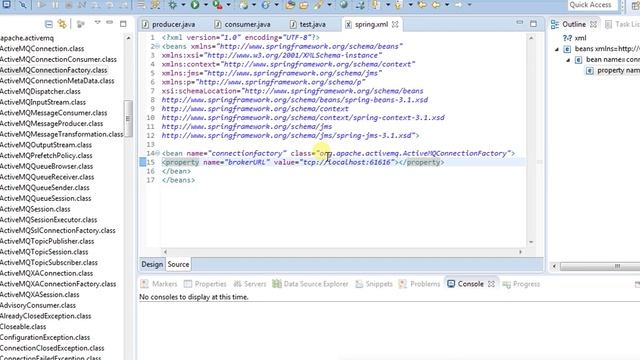Viewport: 640px width, 360px height.
Task: Open the Data Source Explorer tab
Action: tap(311, 284)
